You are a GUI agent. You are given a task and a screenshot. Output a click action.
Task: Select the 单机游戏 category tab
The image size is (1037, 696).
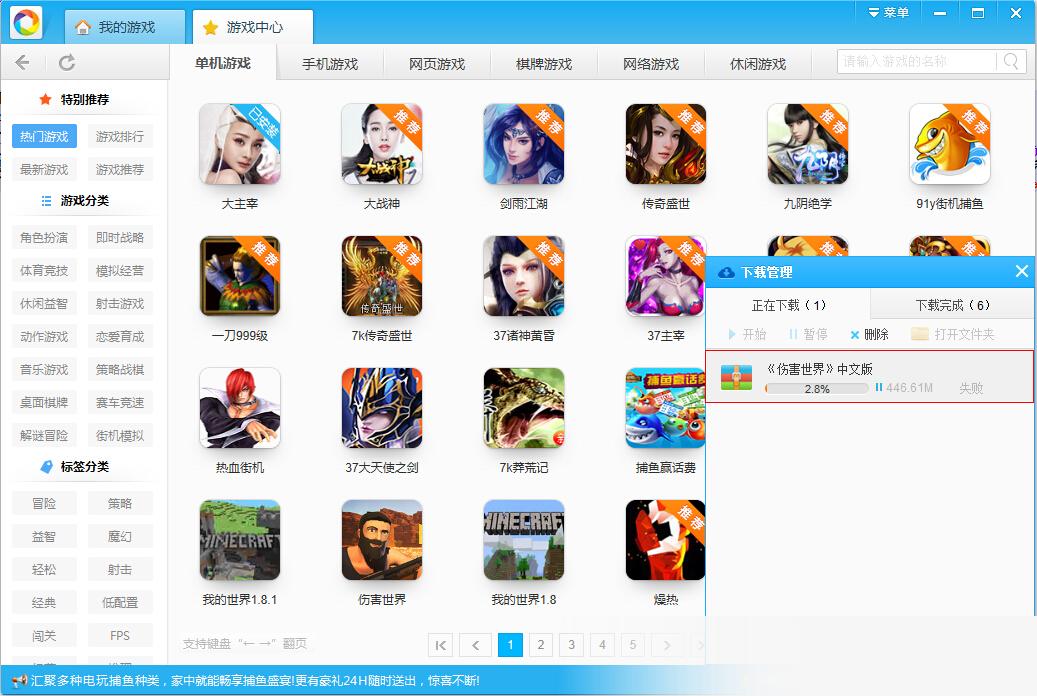[x=223, y=64]
